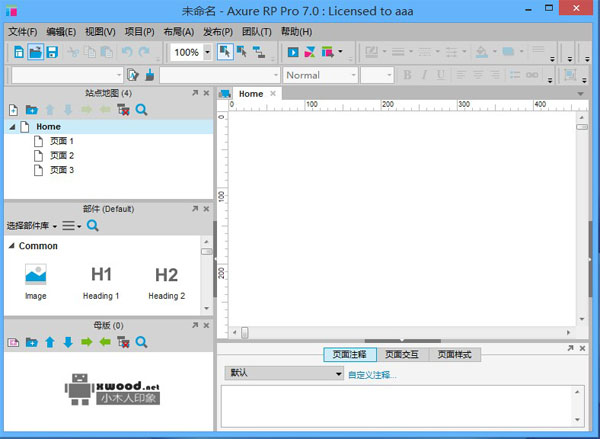Click the AxShare publish icon
This screenshot has width=600, height=439.
(310, 52)
